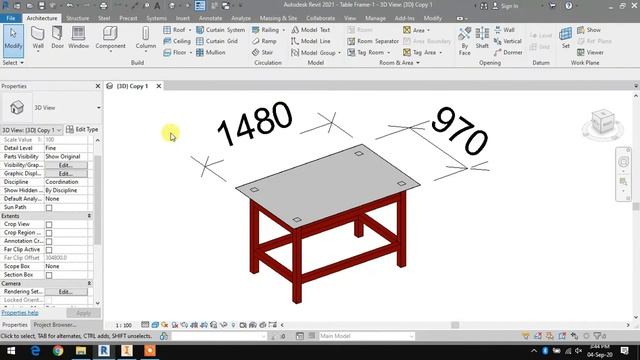Click the Set work plane tool
The image size is (640, 360).
566,38
